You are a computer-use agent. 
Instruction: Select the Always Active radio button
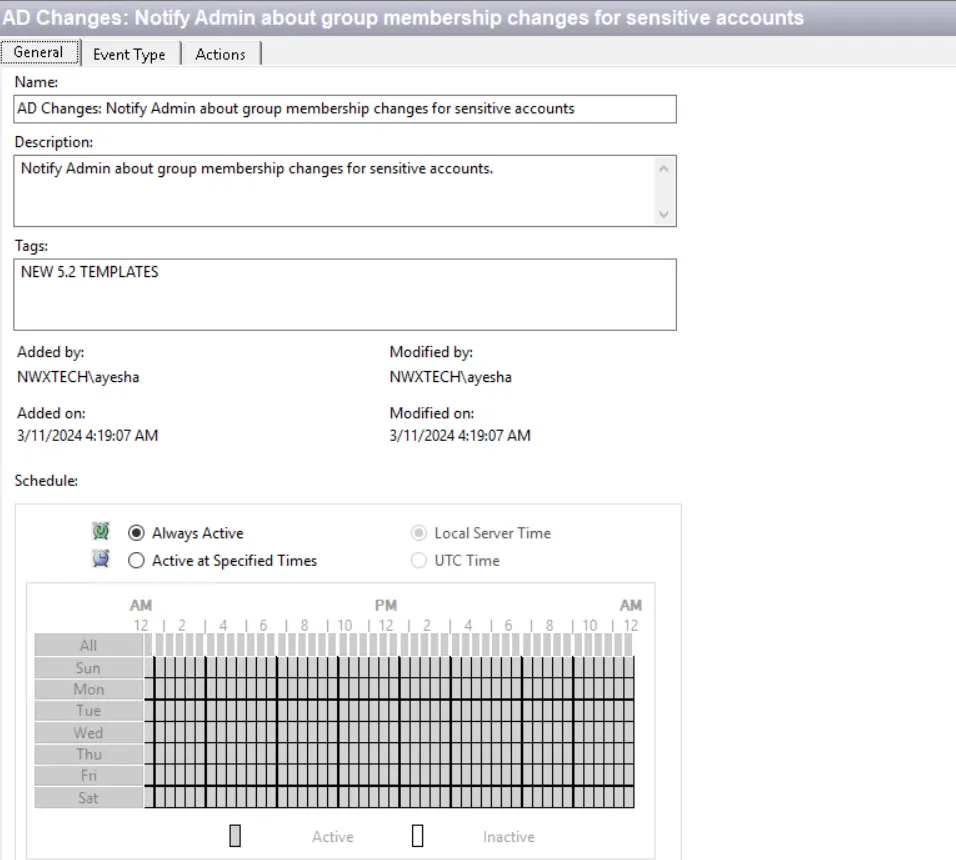click(x=136, y=533)
